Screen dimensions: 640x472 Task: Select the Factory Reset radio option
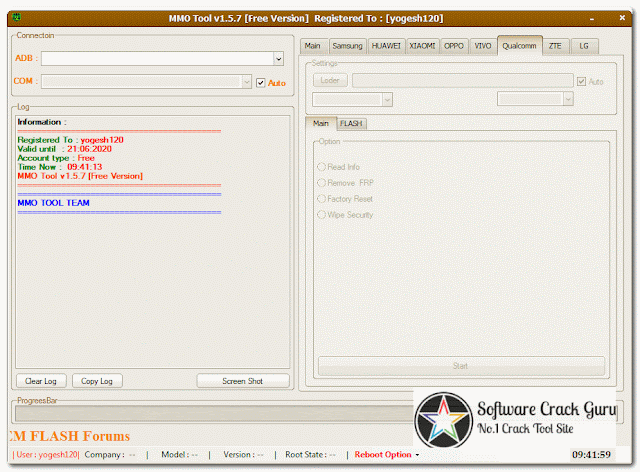[345, 199]
